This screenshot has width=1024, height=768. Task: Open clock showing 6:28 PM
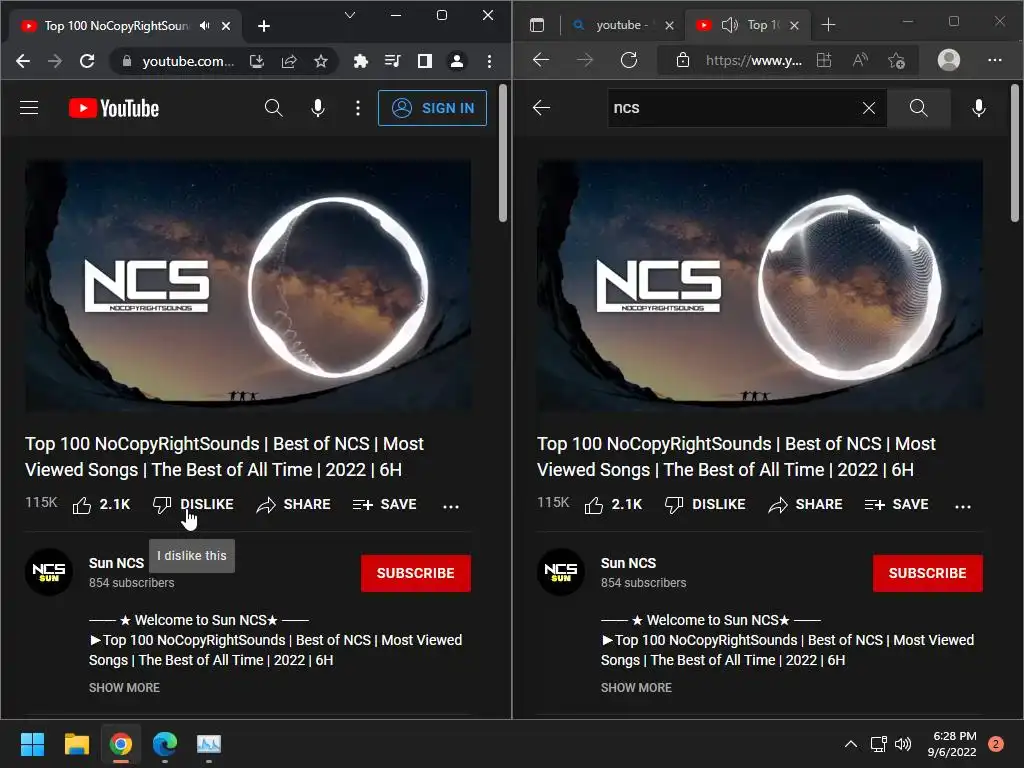pyautogui.click(x=952, y=744)
